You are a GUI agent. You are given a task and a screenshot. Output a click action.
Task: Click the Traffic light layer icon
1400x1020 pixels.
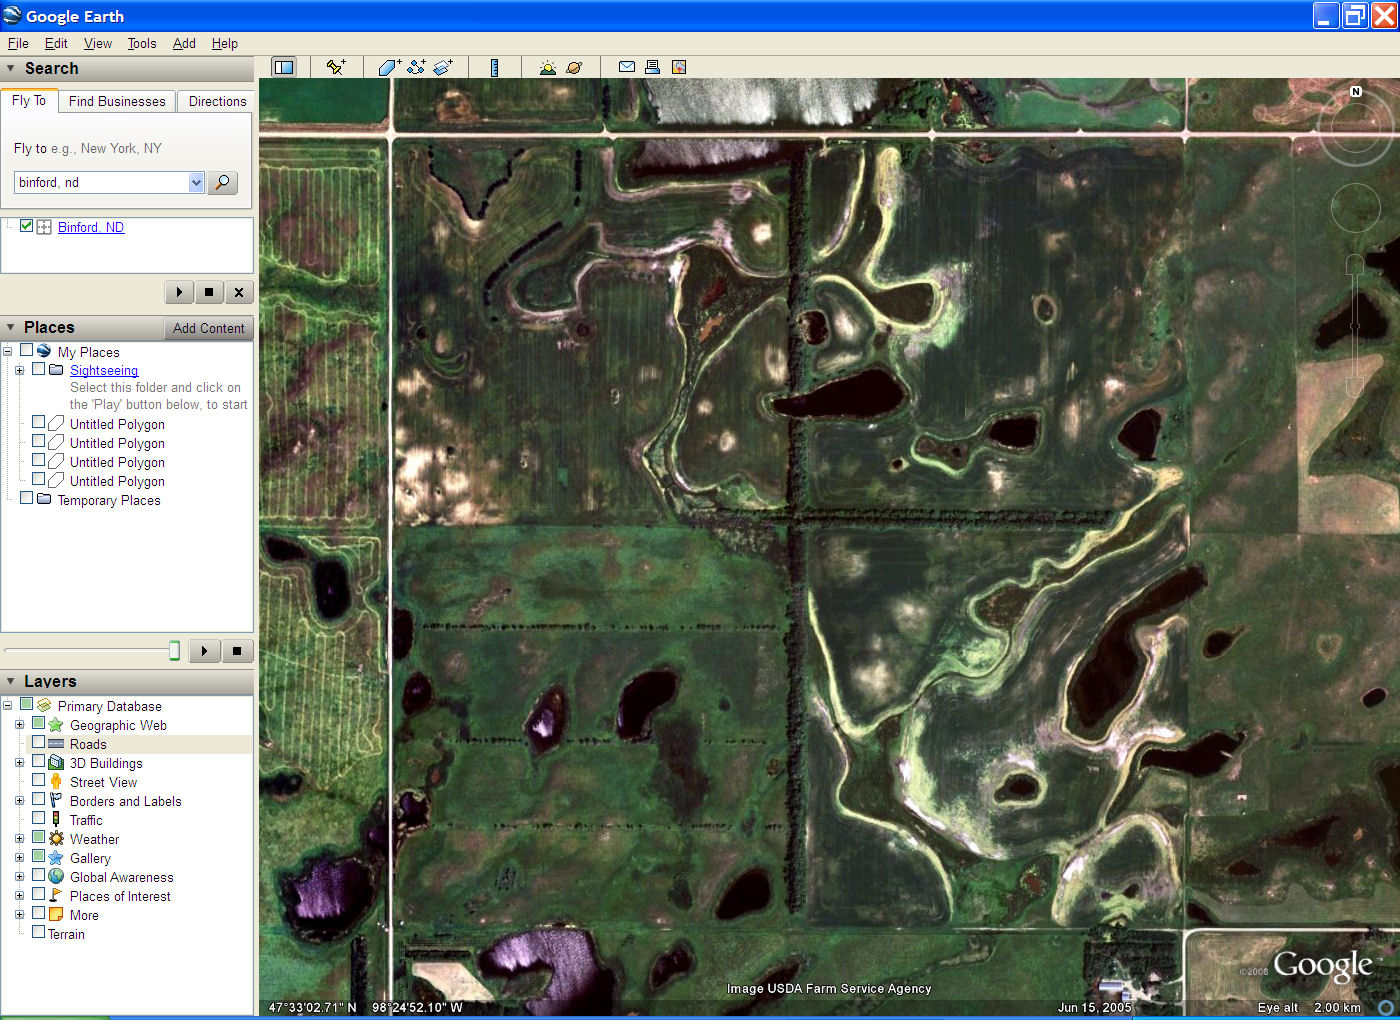click(x=56, y=820)
